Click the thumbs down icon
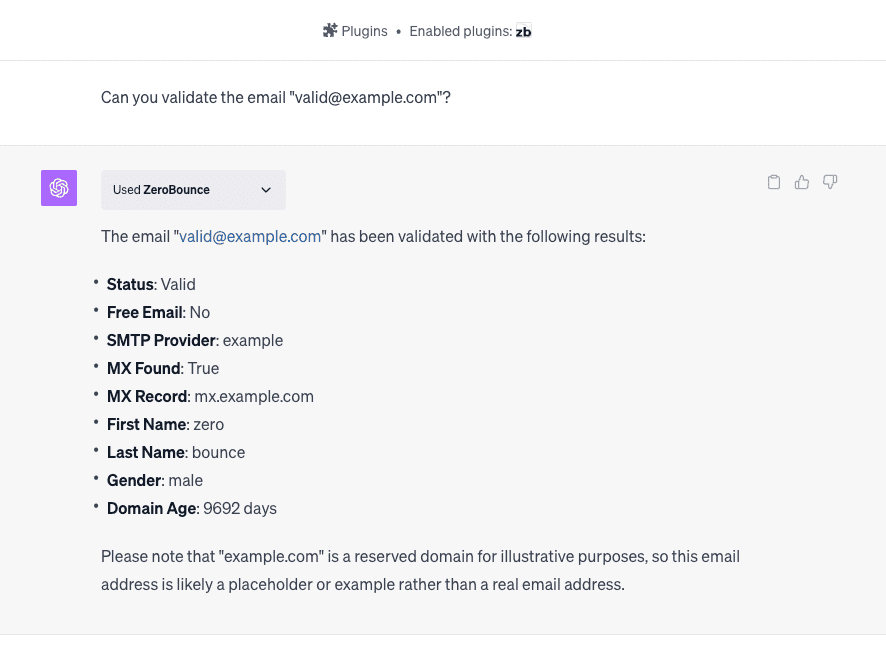 (x=829, y=182)
